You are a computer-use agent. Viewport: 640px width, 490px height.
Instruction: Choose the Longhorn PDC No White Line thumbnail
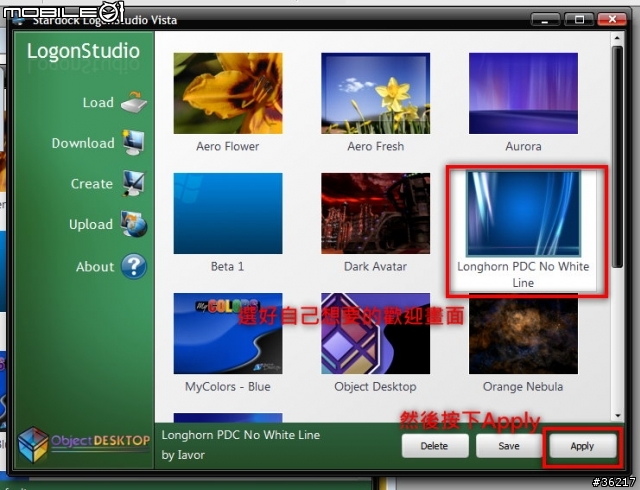click(523, 213)
